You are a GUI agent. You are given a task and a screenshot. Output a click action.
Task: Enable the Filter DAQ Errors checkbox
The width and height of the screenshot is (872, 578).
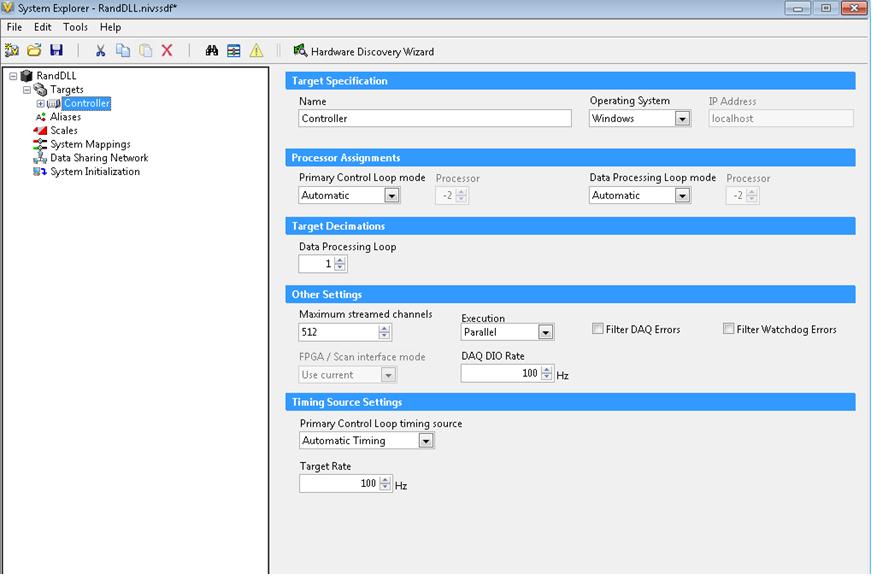pyautogui.click(x=598, y=329)
